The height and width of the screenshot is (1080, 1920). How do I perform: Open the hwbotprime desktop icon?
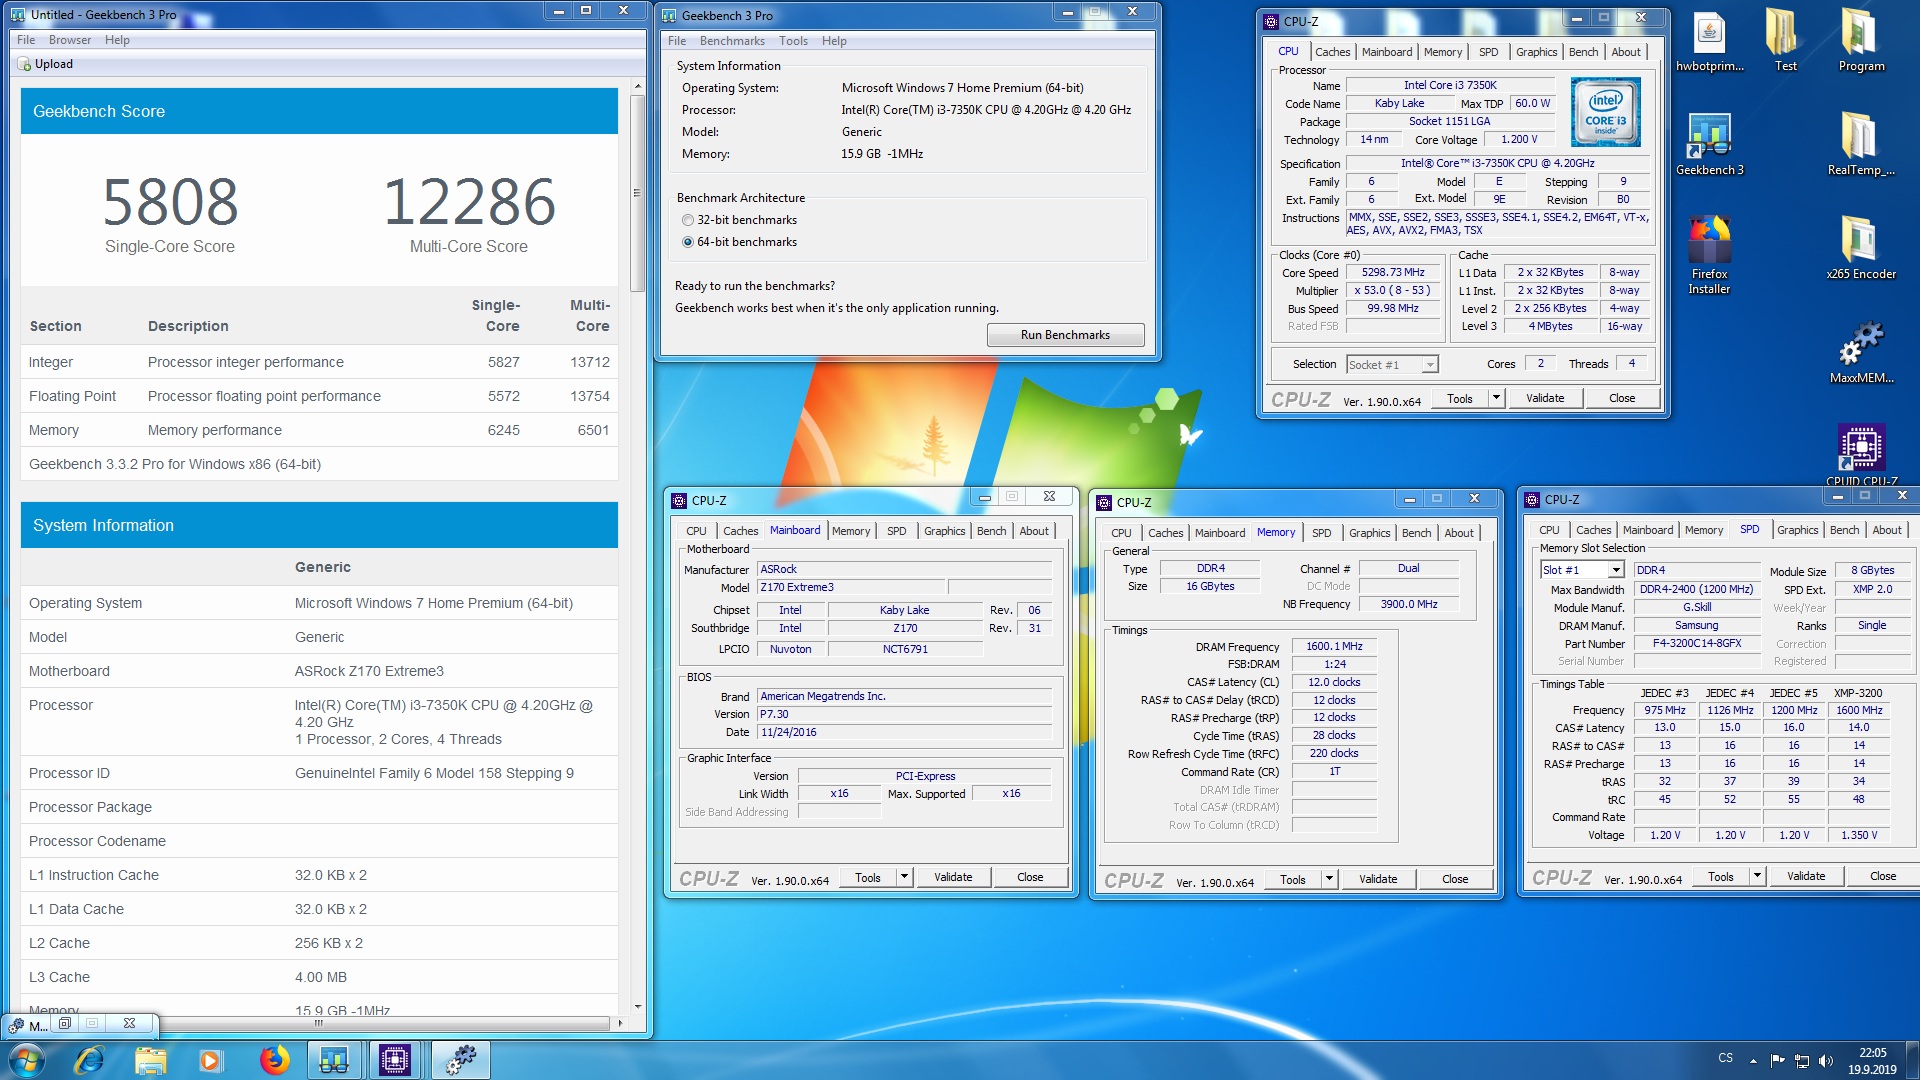click(1709, 40)
